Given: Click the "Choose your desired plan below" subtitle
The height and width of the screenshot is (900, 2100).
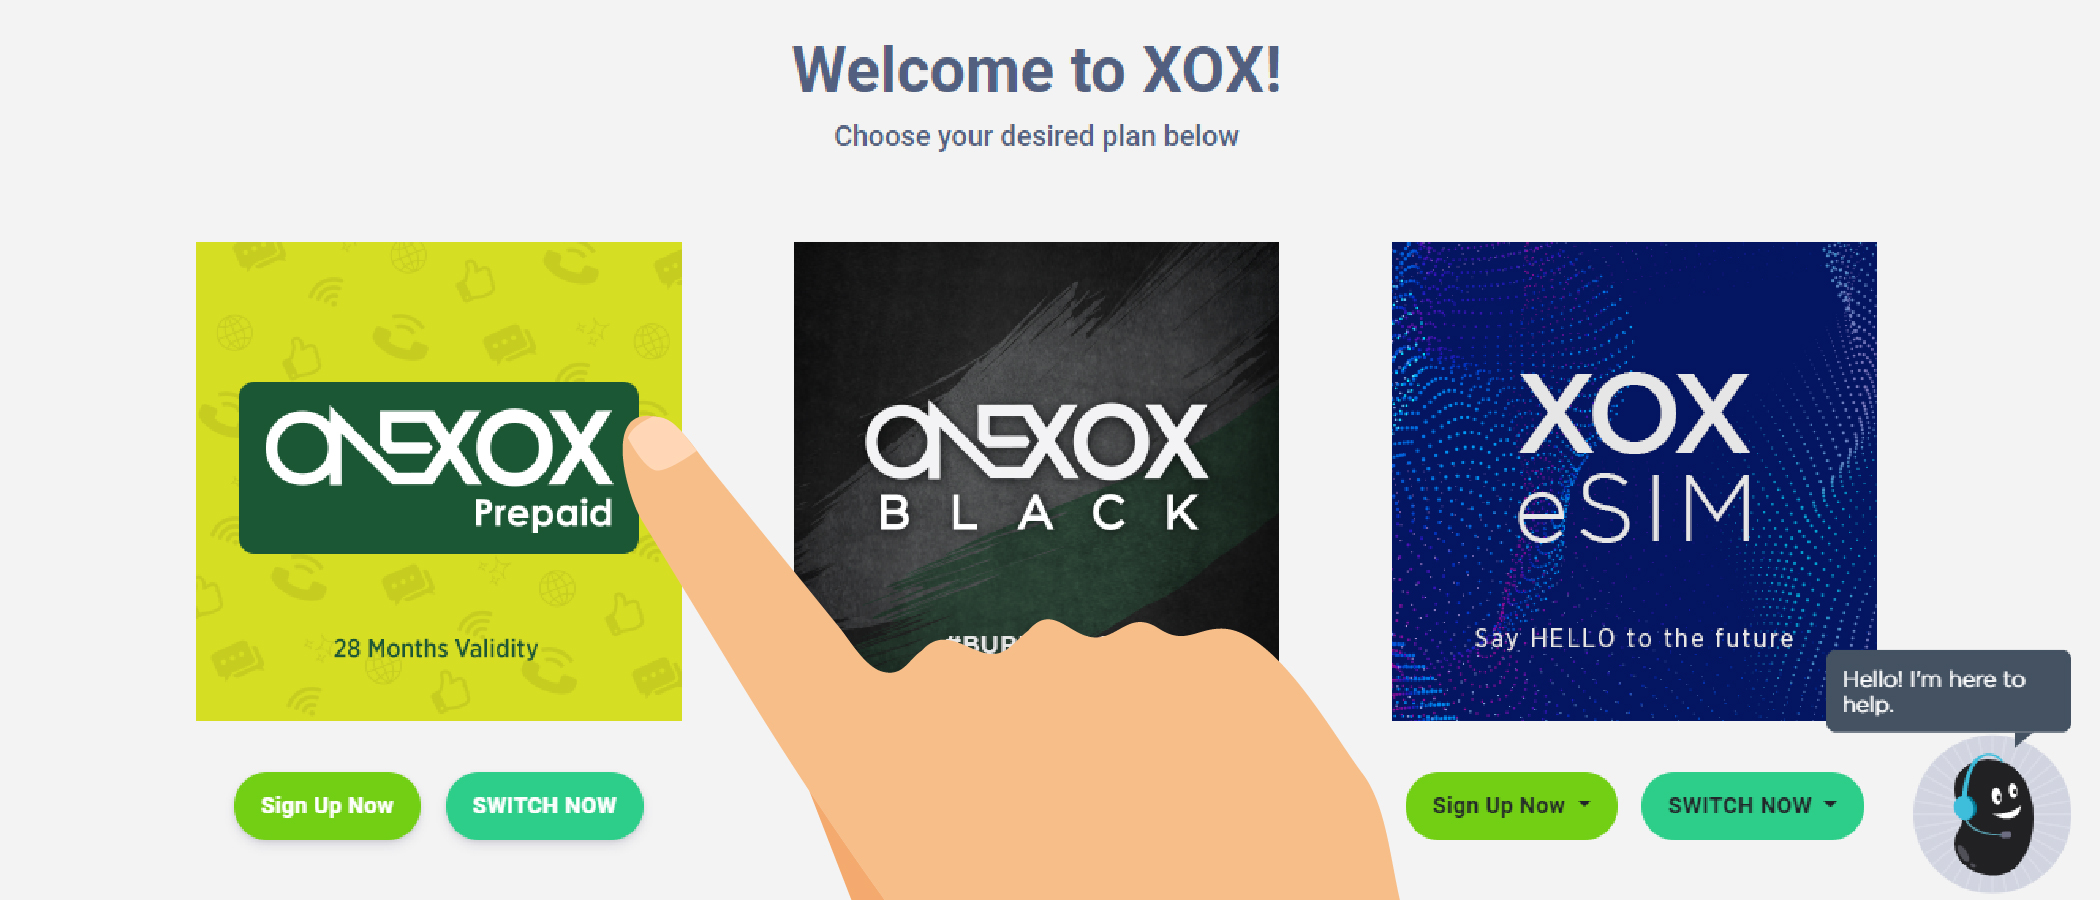Looking at the screenshot, I should click(x=1037, y=136).
